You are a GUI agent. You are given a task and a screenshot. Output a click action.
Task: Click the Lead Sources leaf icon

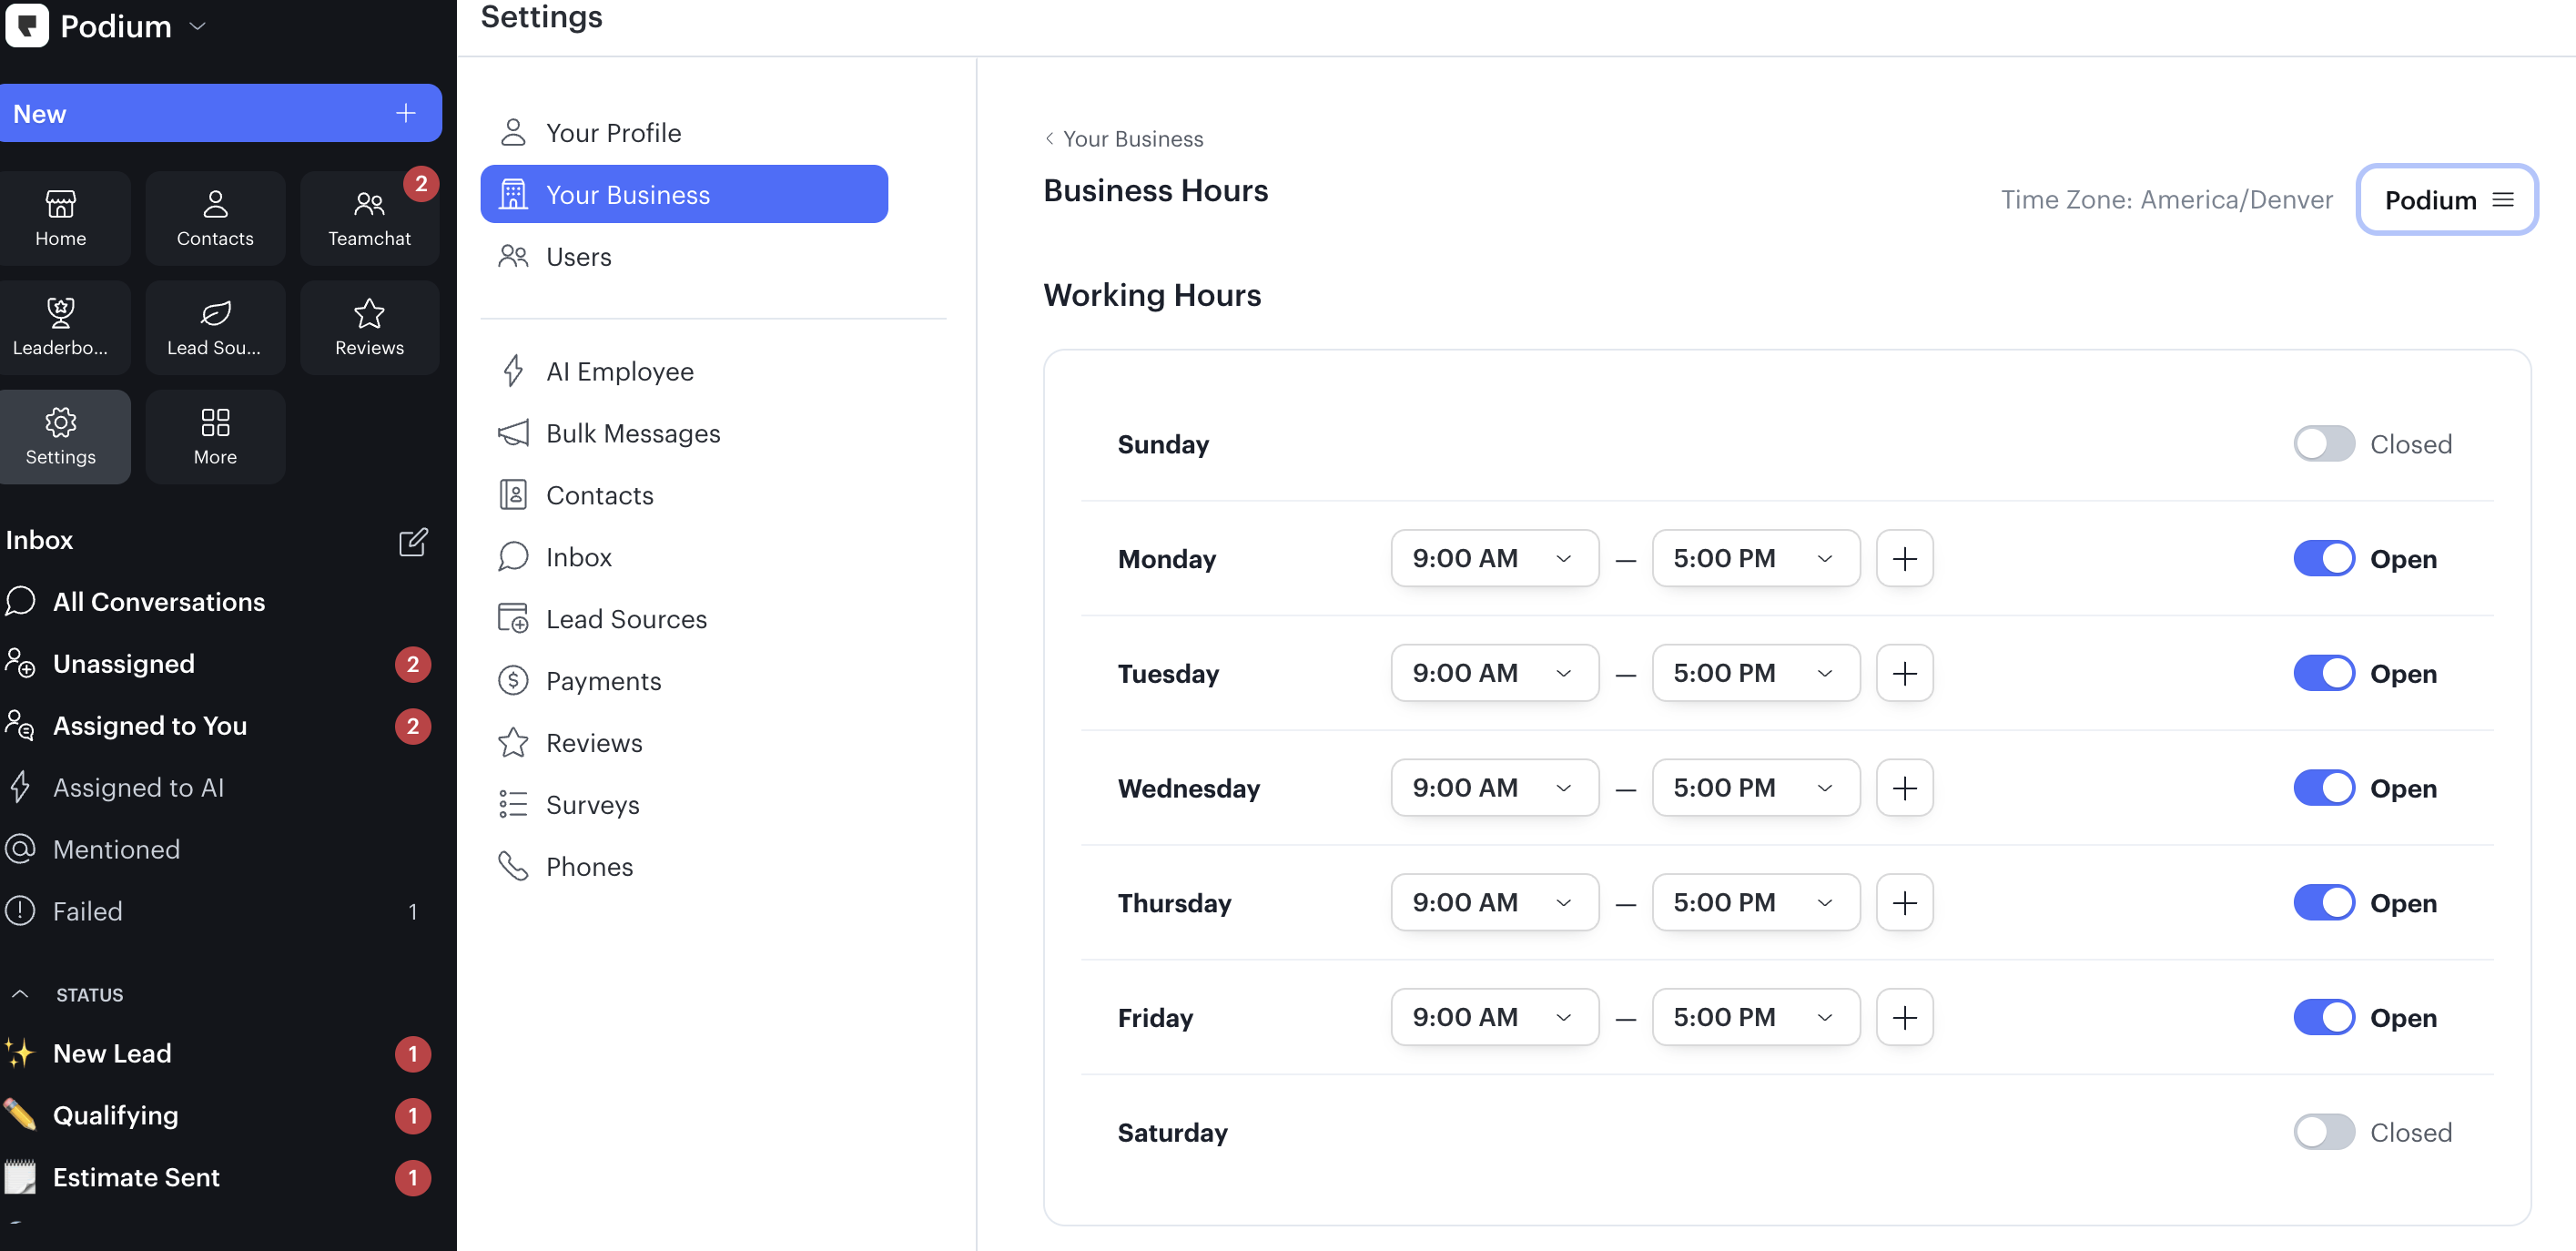(x=215, y=314)
